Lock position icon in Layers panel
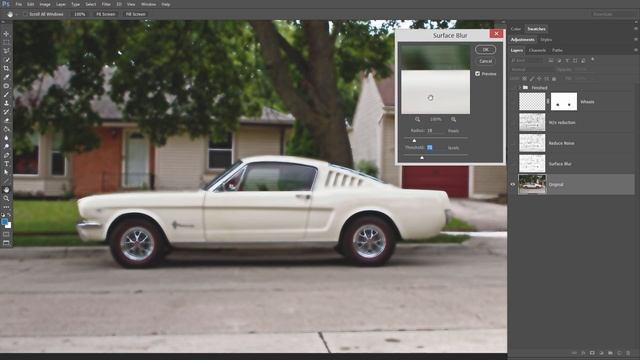The width and height of the screenshot is (640, 360). pos(539,78)
